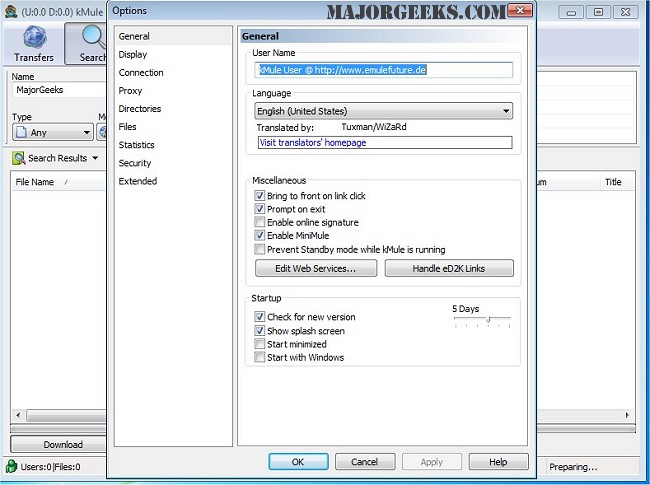Open the Transfers globe icon
Viewport: 650px width, 485px height.
tap(34, 37)
